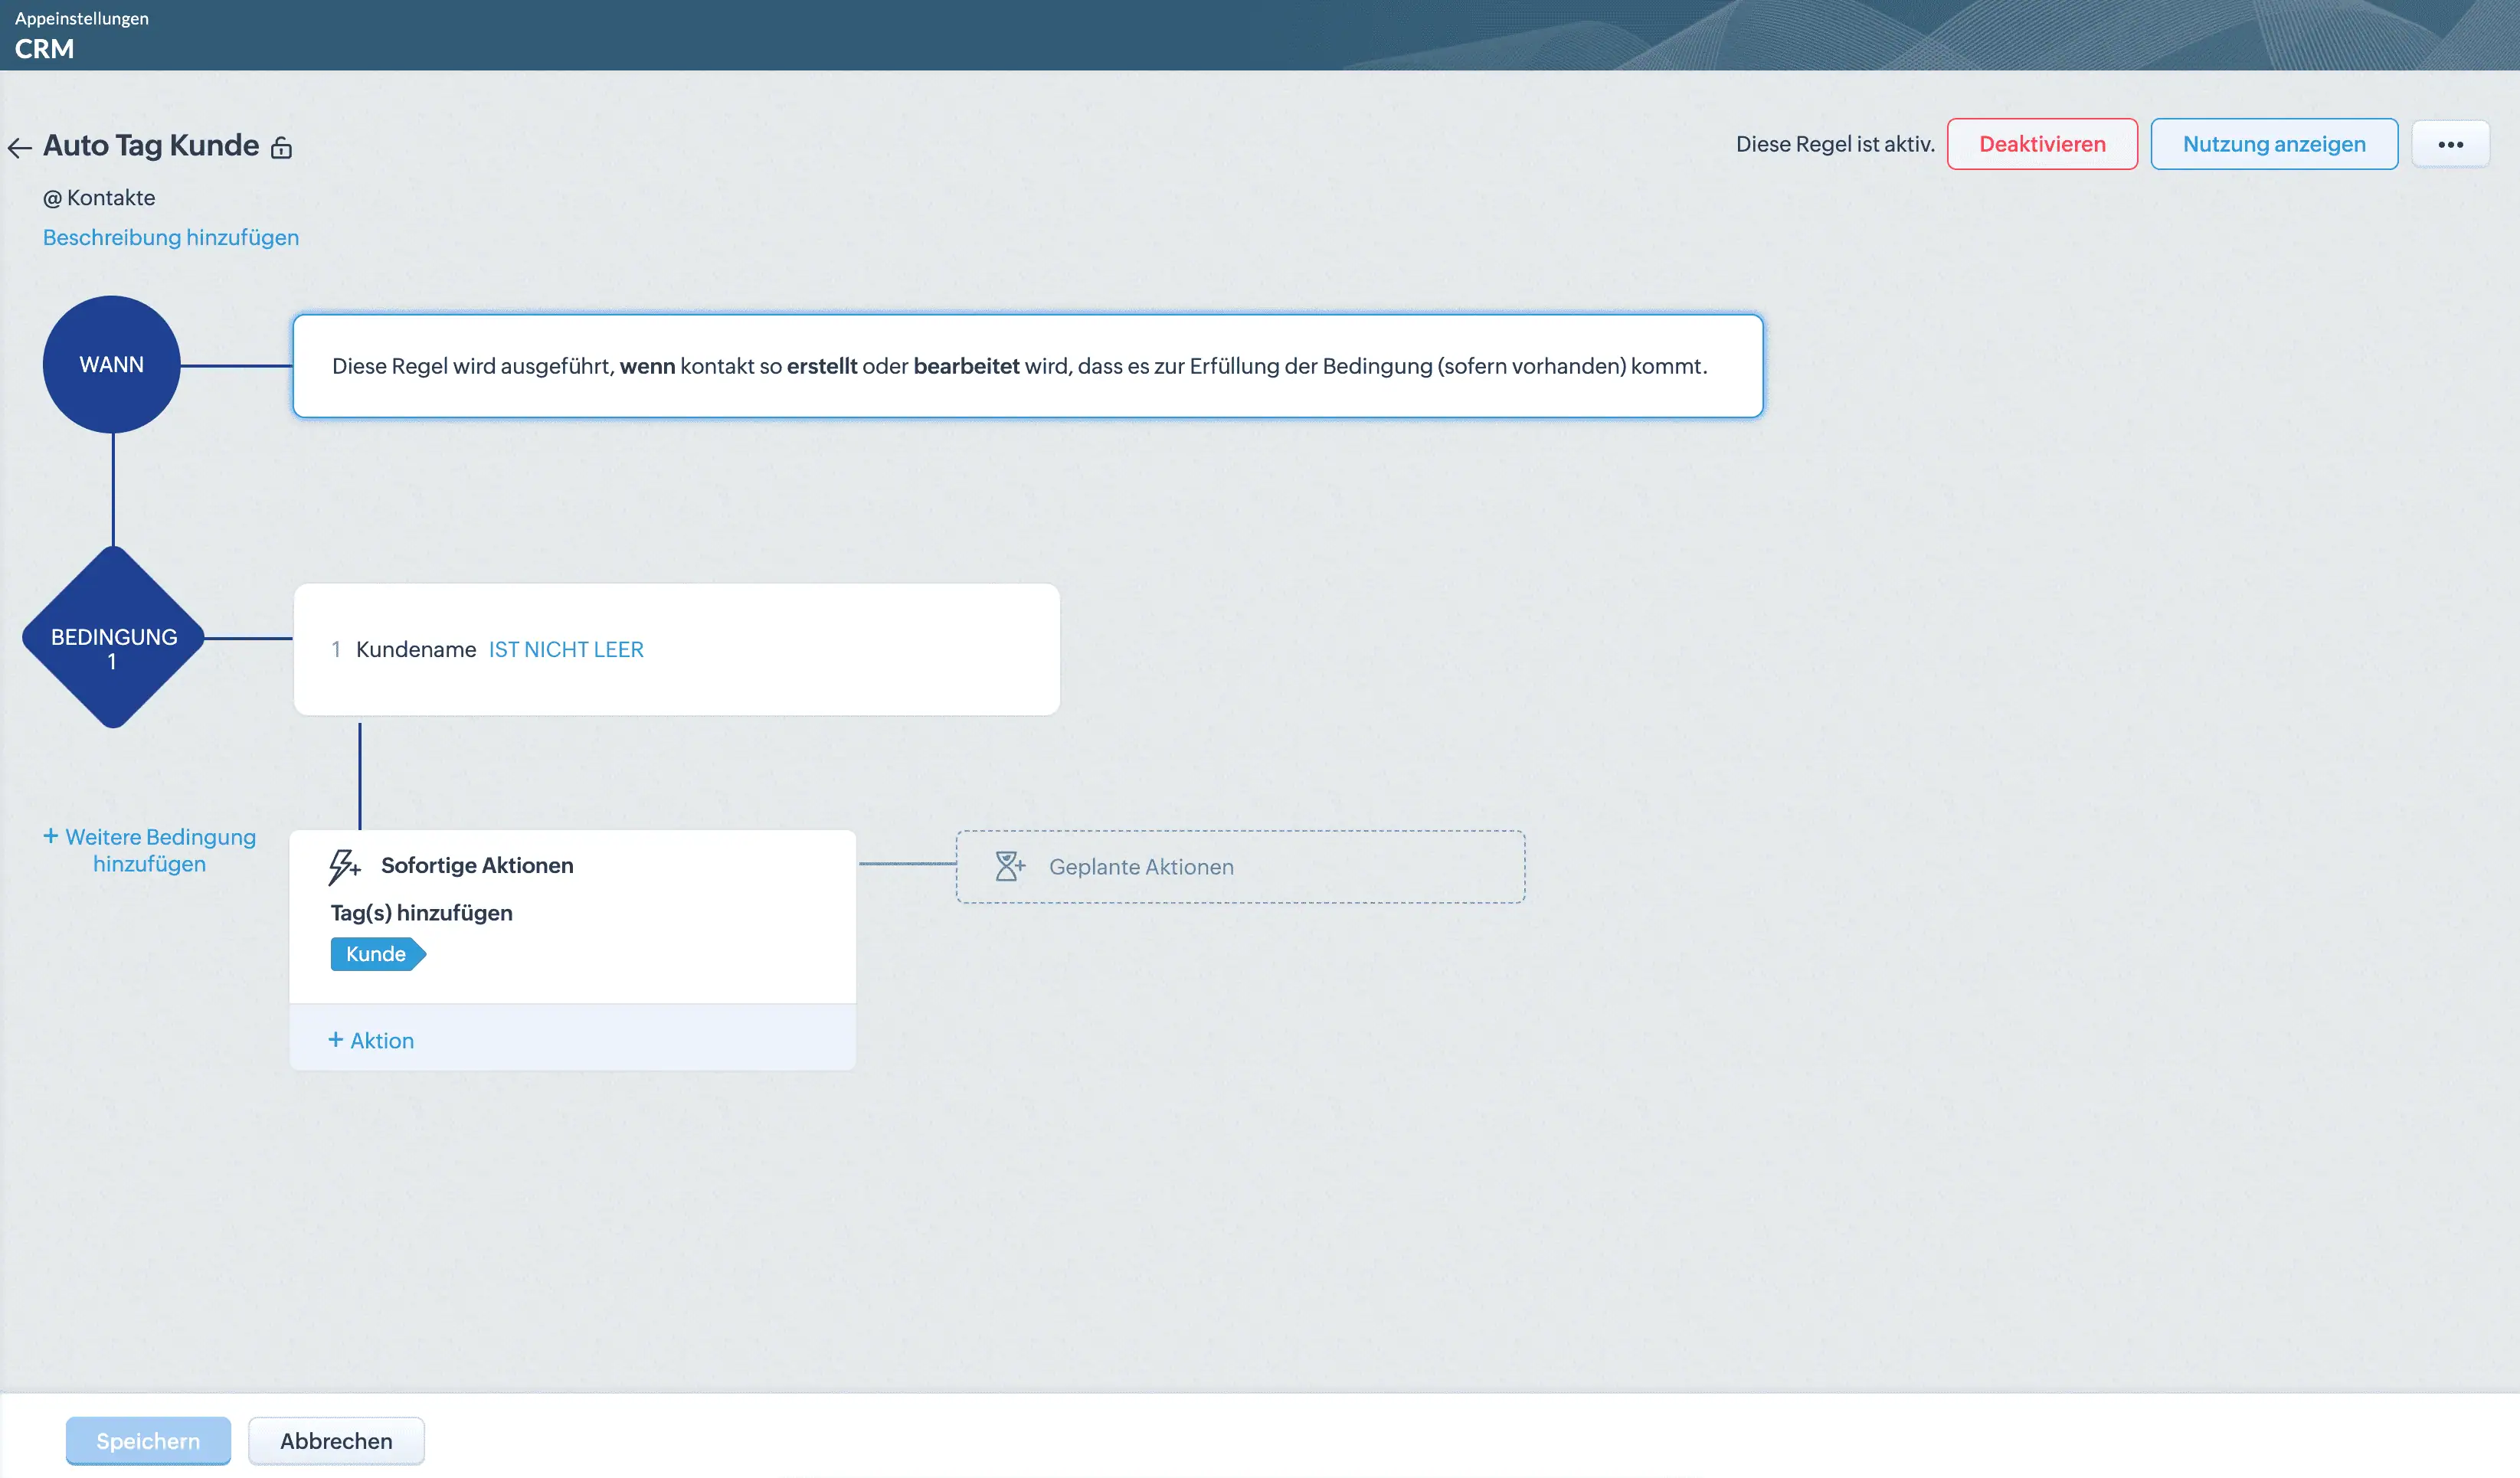Open Nutzung anzeigen usage view
This screenshot has width=2520, height=1478.
point(2273,145)
